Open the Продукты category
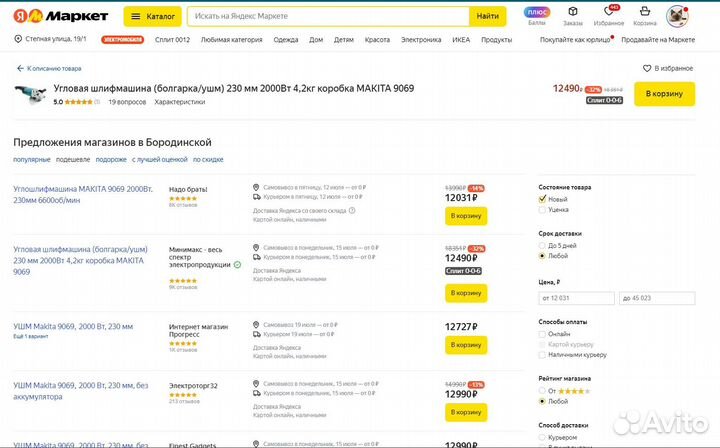 click(x=496, y=40)
